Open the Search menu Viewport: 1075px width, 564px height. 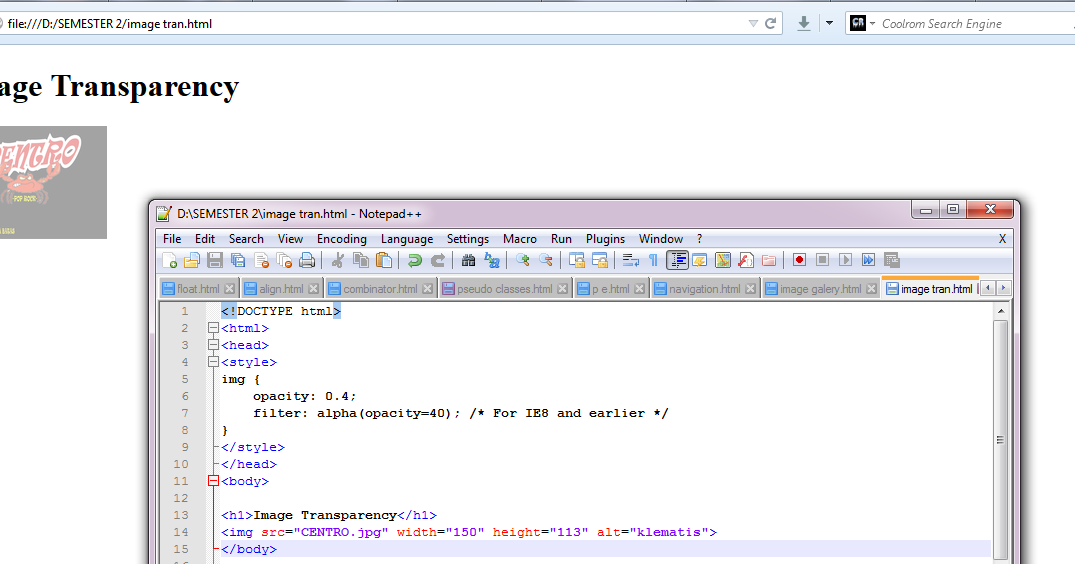pos(246,239)
